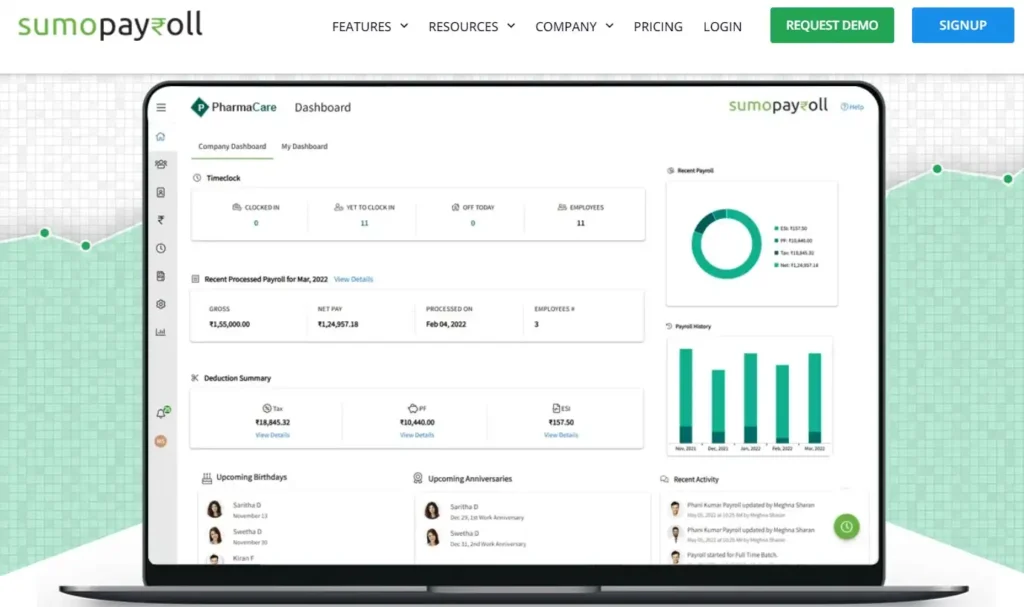1024x607 pixels.
Task: Click the Recent Payroll section icon
Action: [670, 171]
